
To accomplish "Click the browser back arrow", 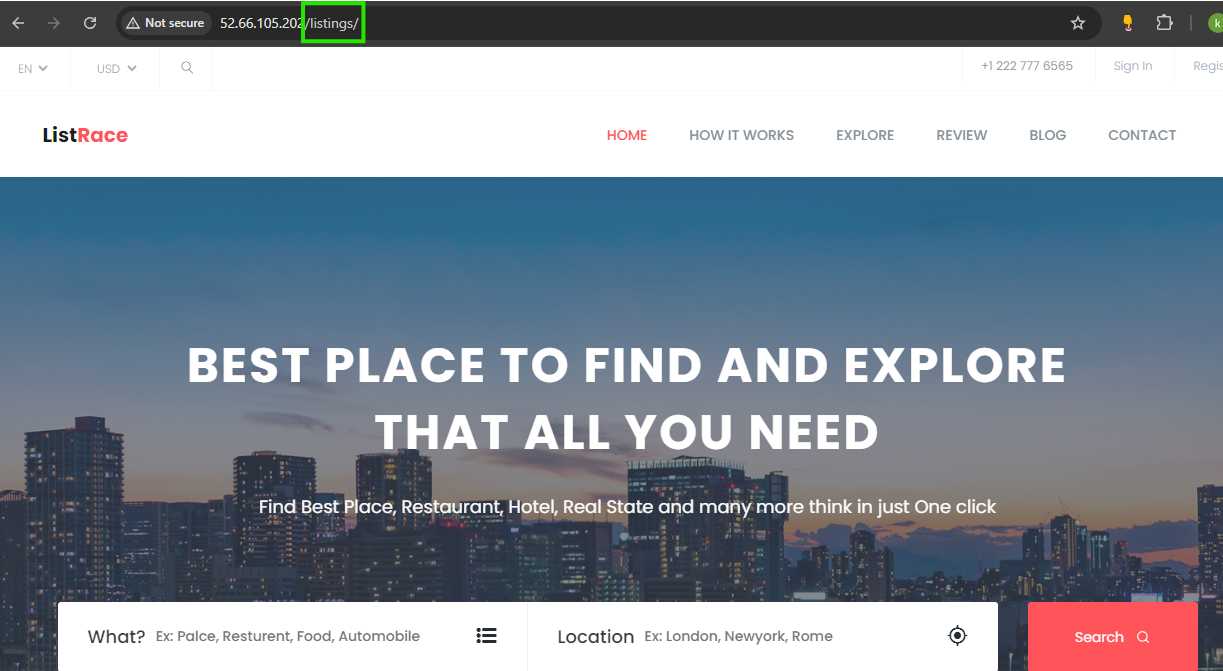I will tap(18, 23).
